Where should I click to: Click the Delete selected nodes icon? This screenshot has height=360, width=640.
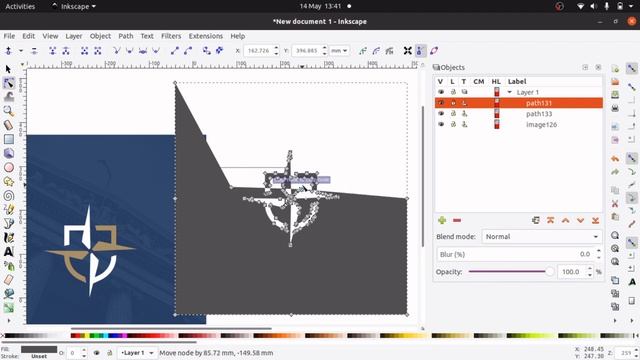(x=34, y=51)
